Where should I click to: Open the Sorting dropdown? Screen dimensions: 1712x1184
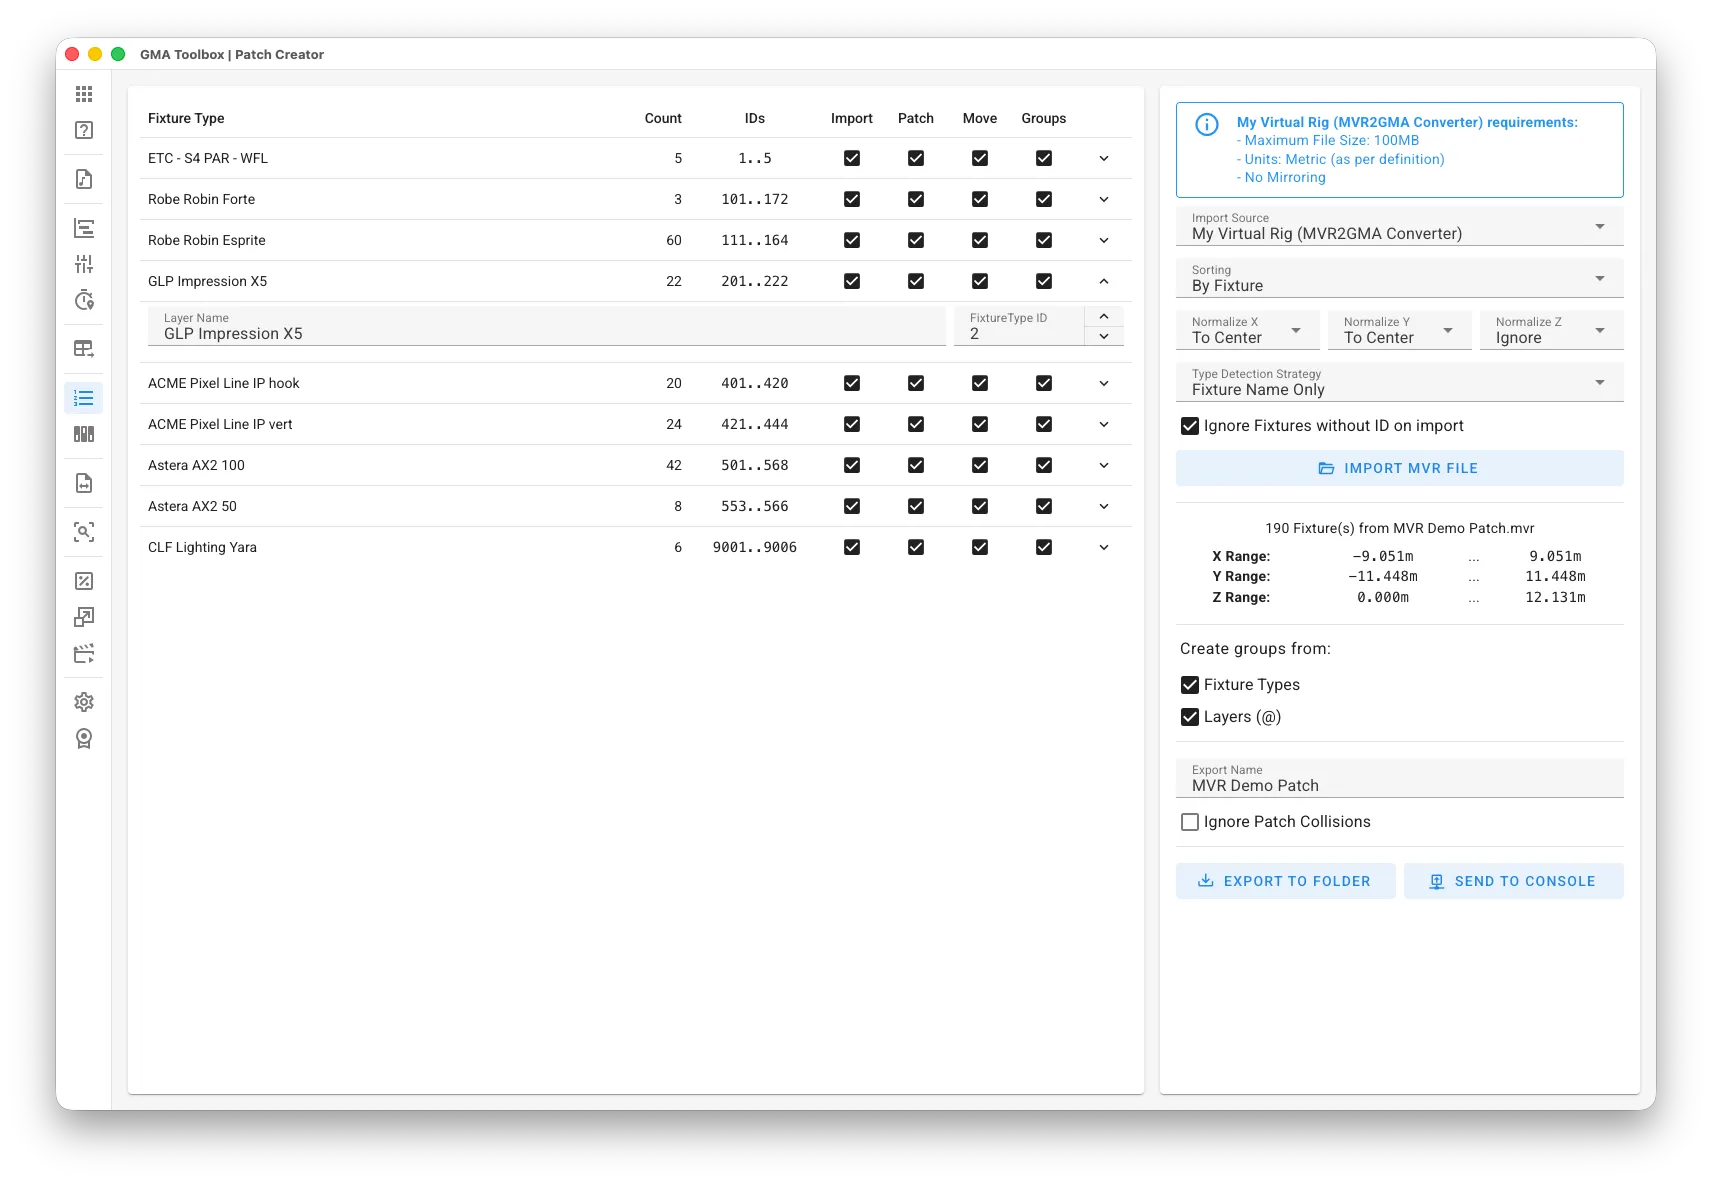click(1399, 278)
